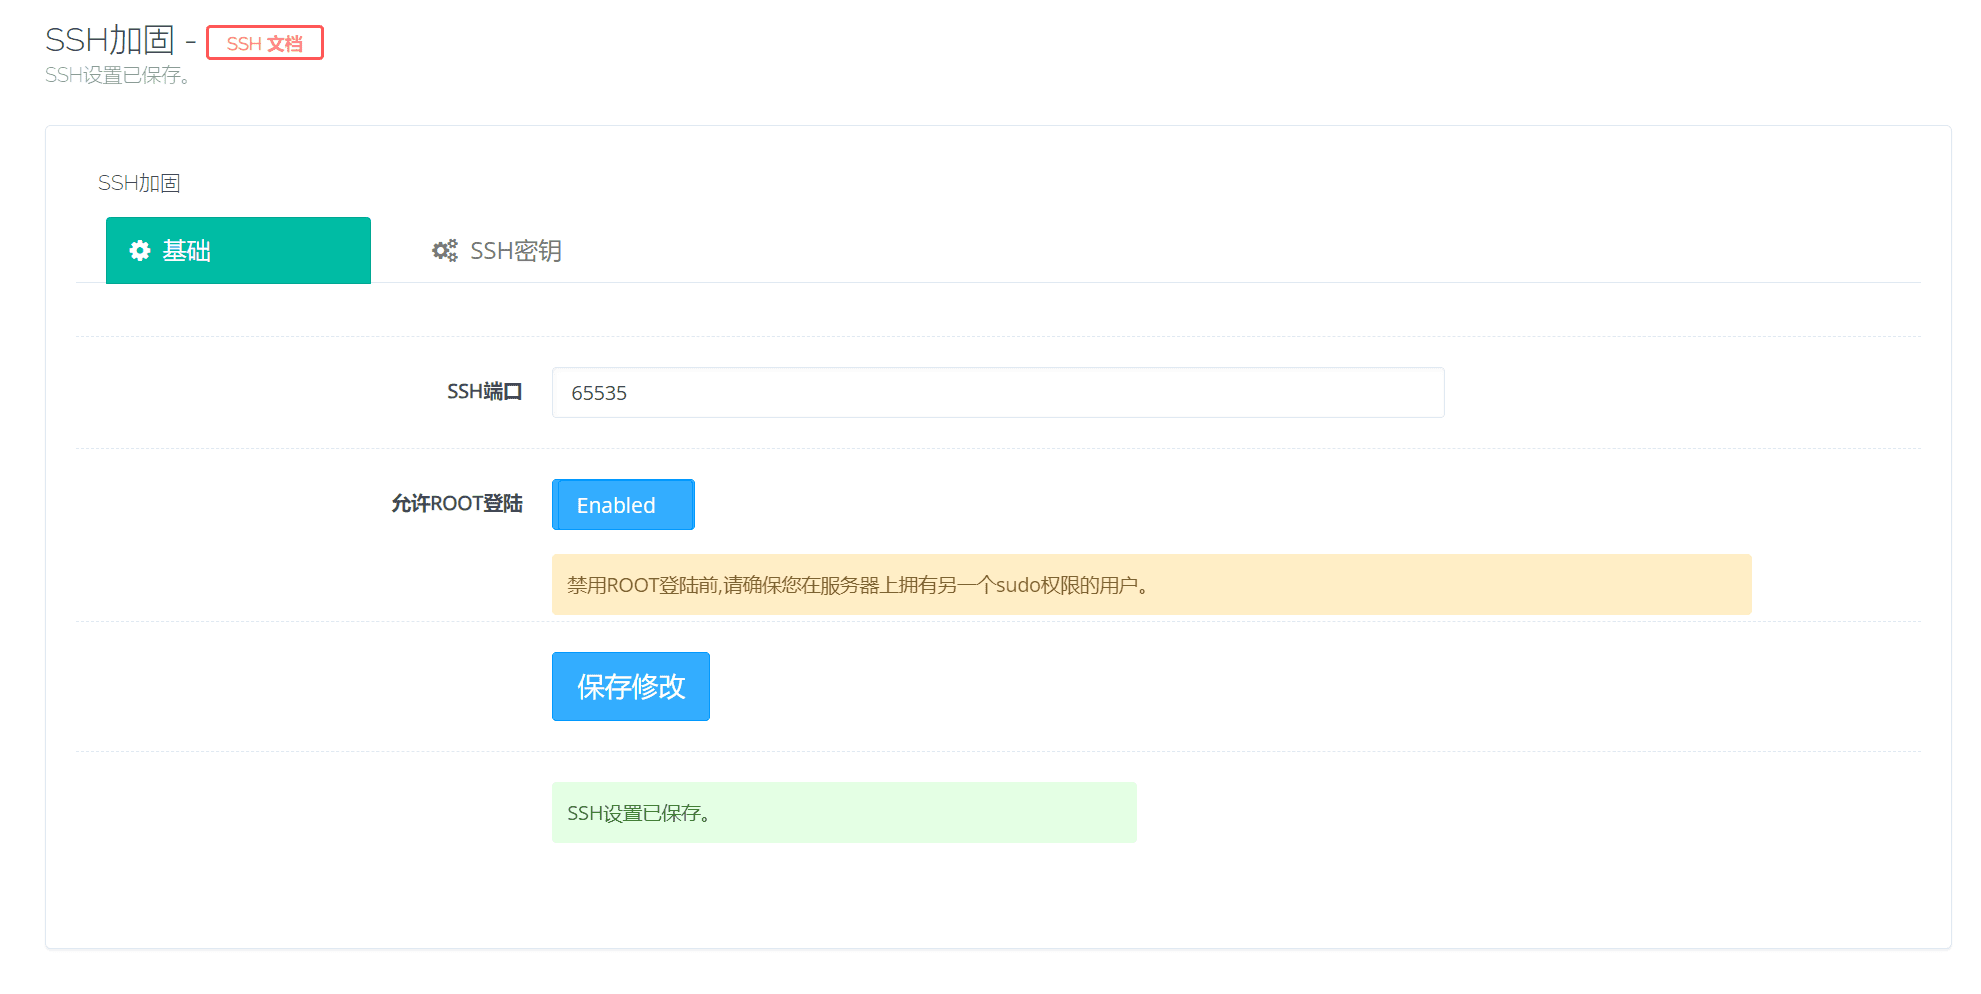Turn off the root login permission control
The image size is (1981, 994).
pos(622,505)
